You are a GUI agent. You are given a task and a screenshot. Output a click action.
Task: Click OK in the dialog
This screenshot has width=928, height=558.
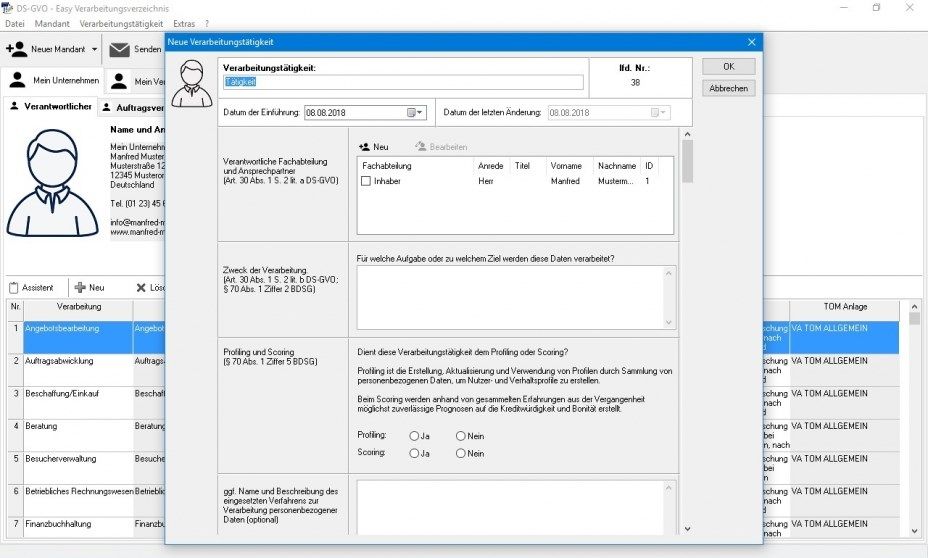(729, 66)
